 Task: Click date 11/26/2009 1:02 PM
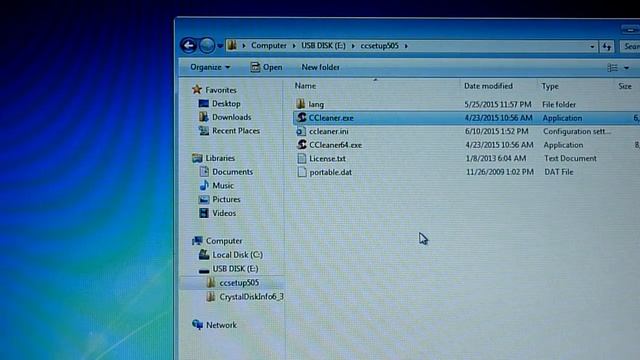tap(500, 172)
